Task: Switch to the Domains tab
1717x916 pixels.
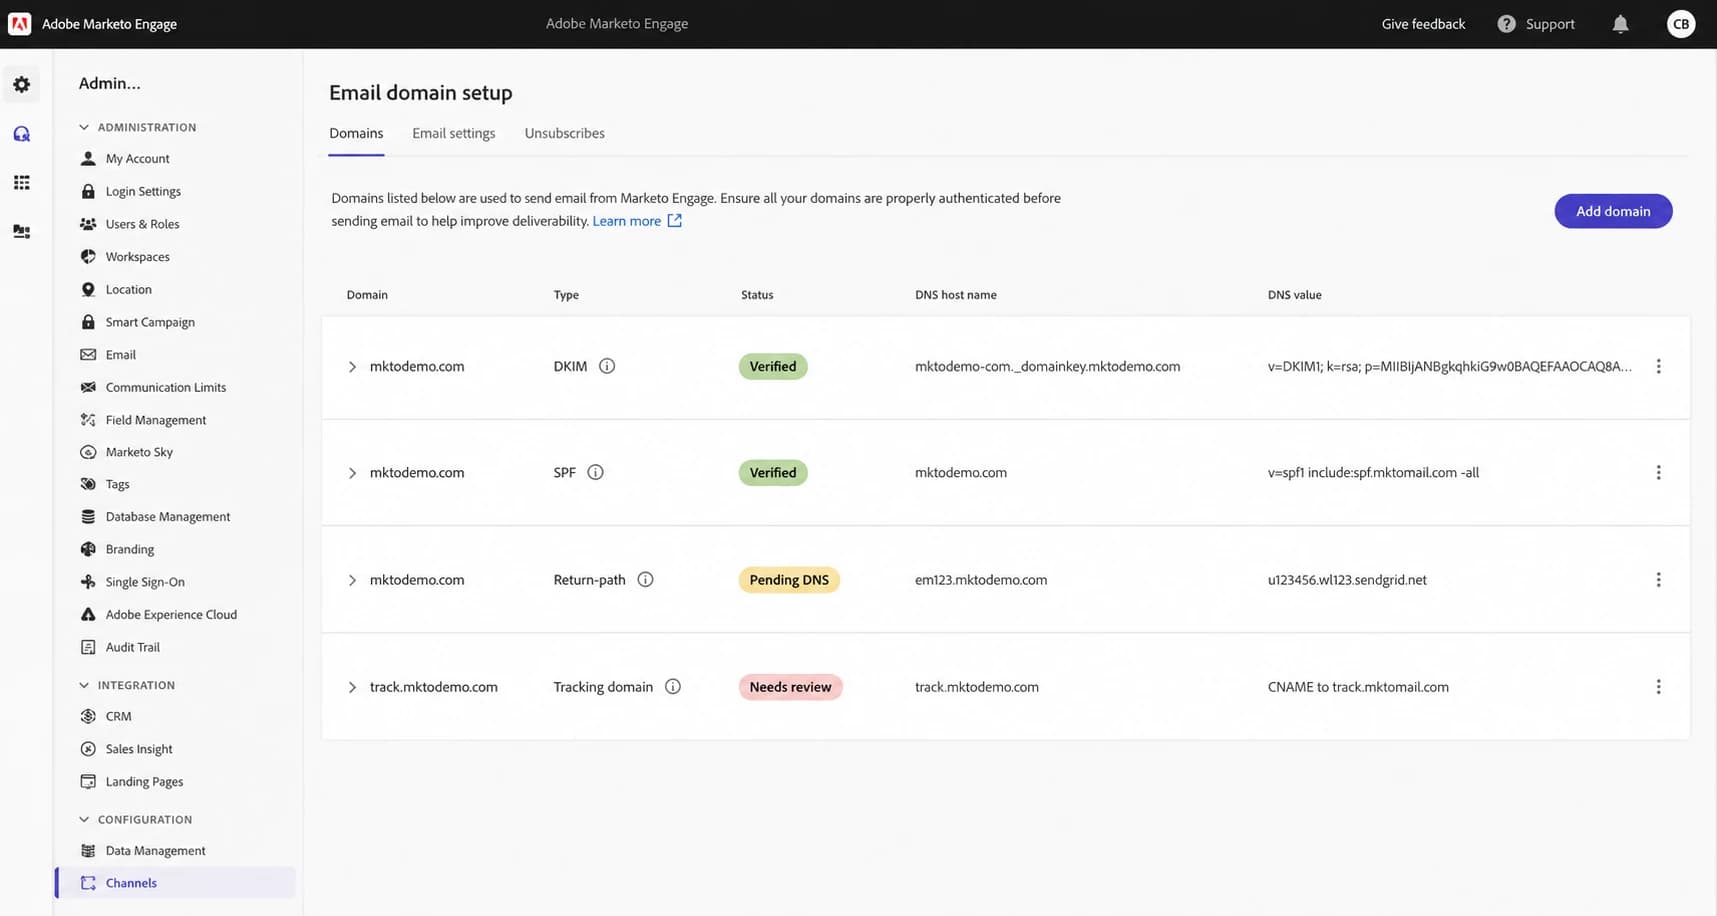Action: (356, 133)
